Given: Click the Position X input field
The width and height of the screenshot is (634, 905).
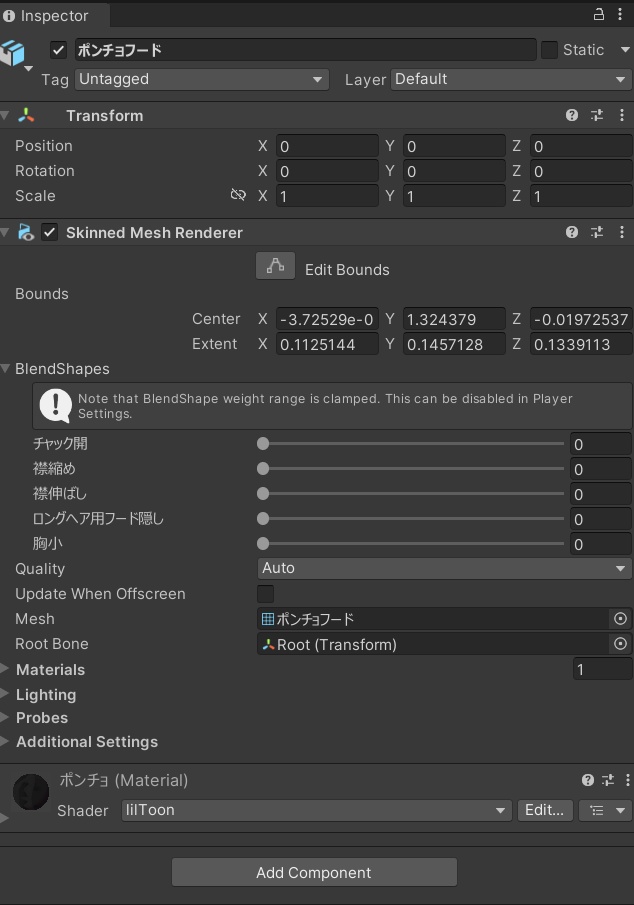Looking at the screenshot, I should [x=327, y=146].
